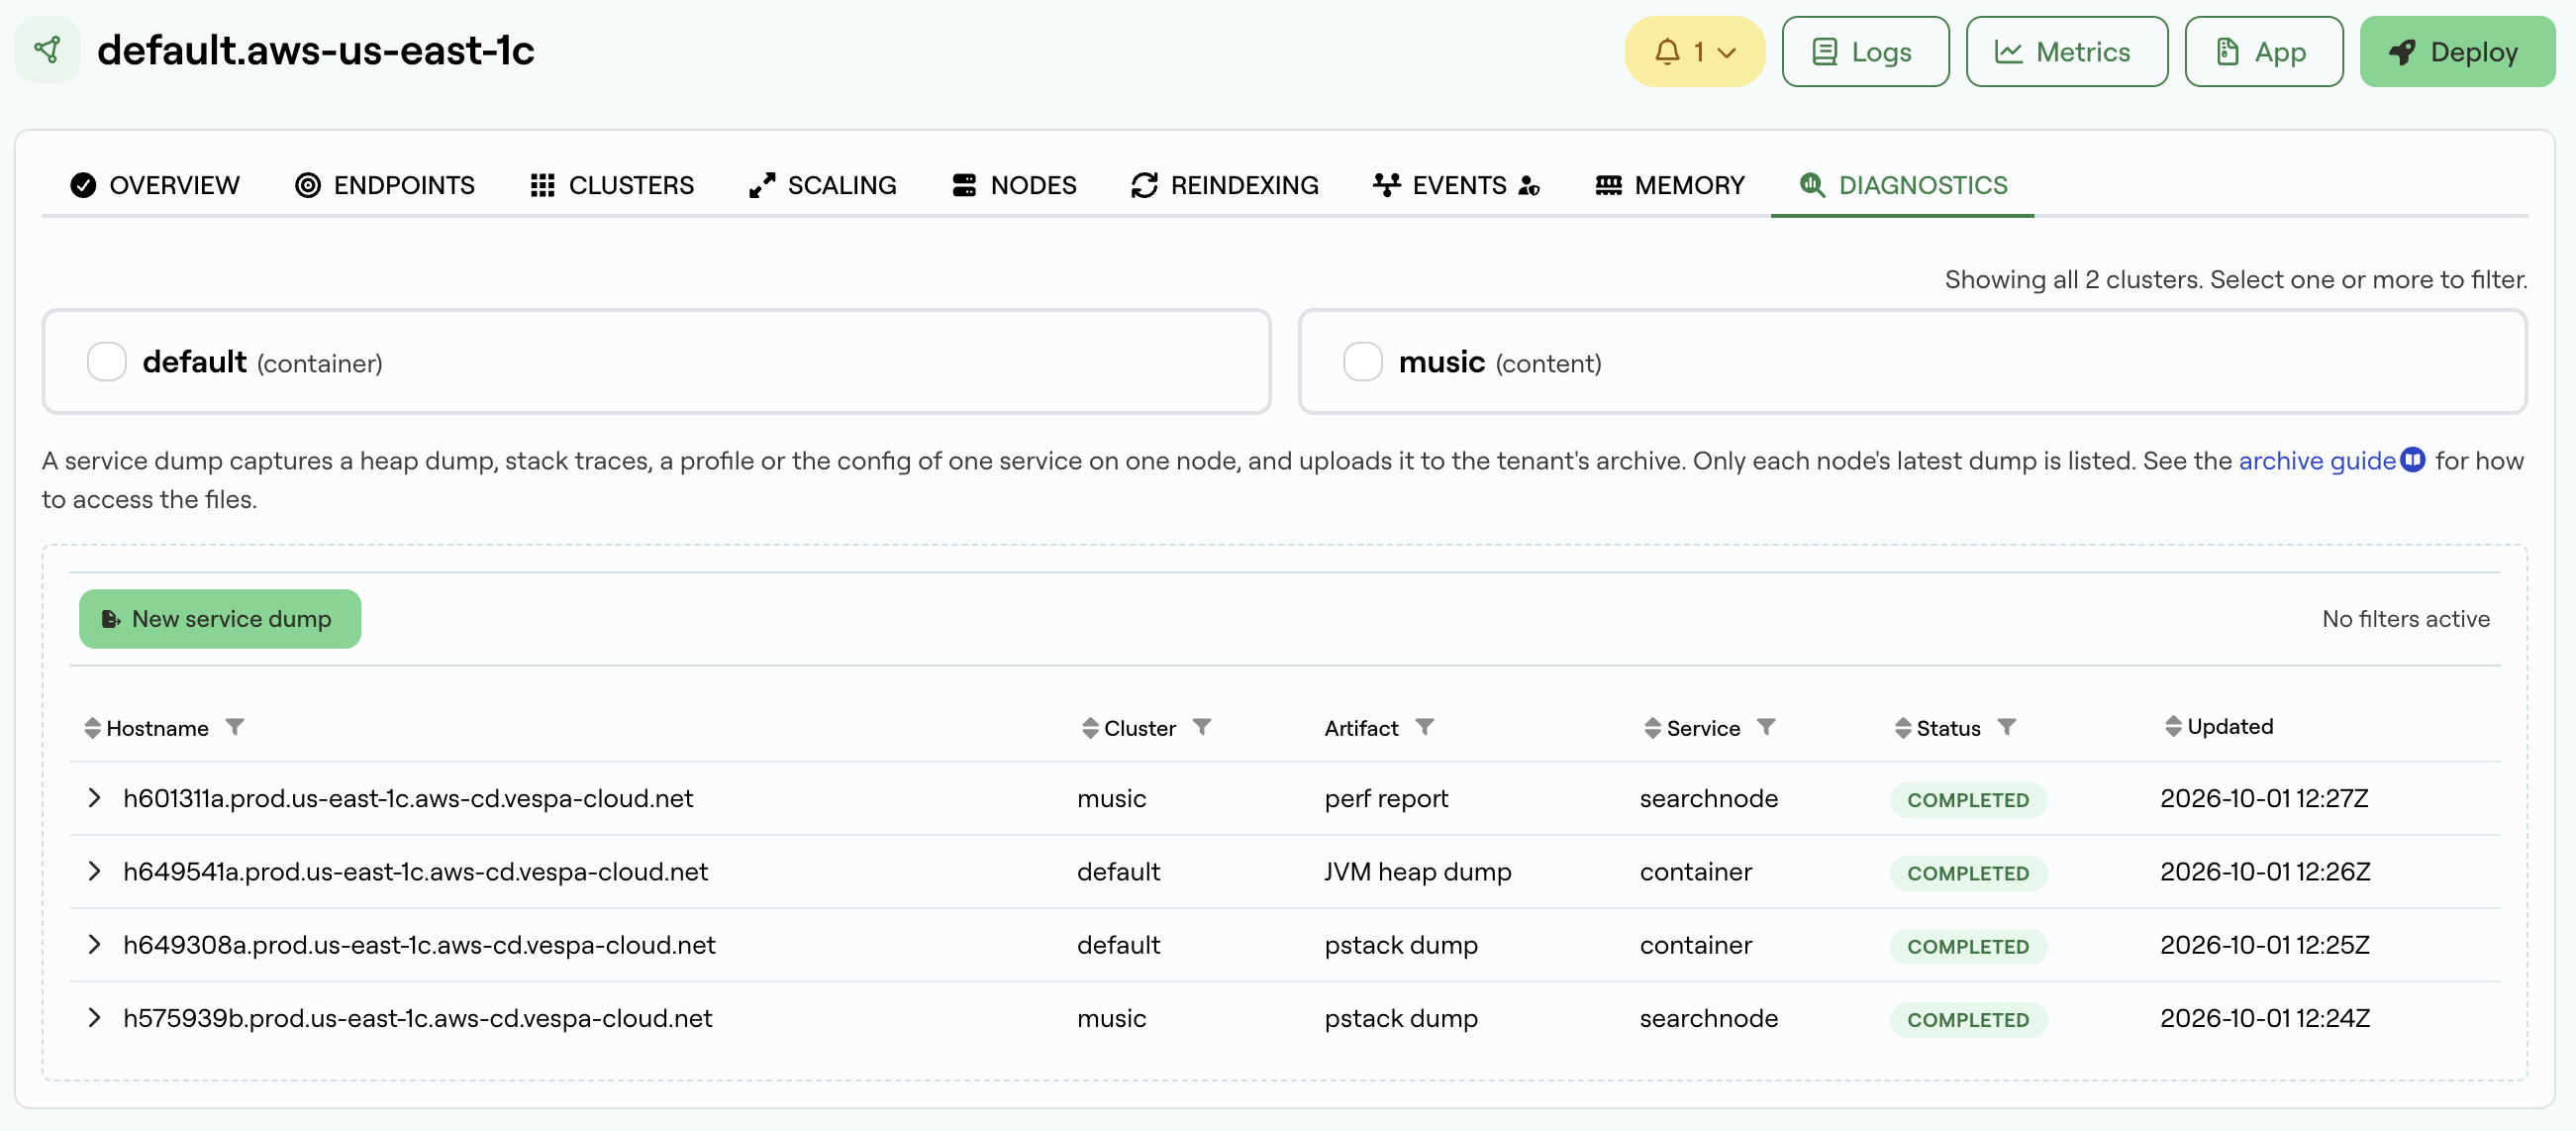Sort the table by Status

point(1903,728)
